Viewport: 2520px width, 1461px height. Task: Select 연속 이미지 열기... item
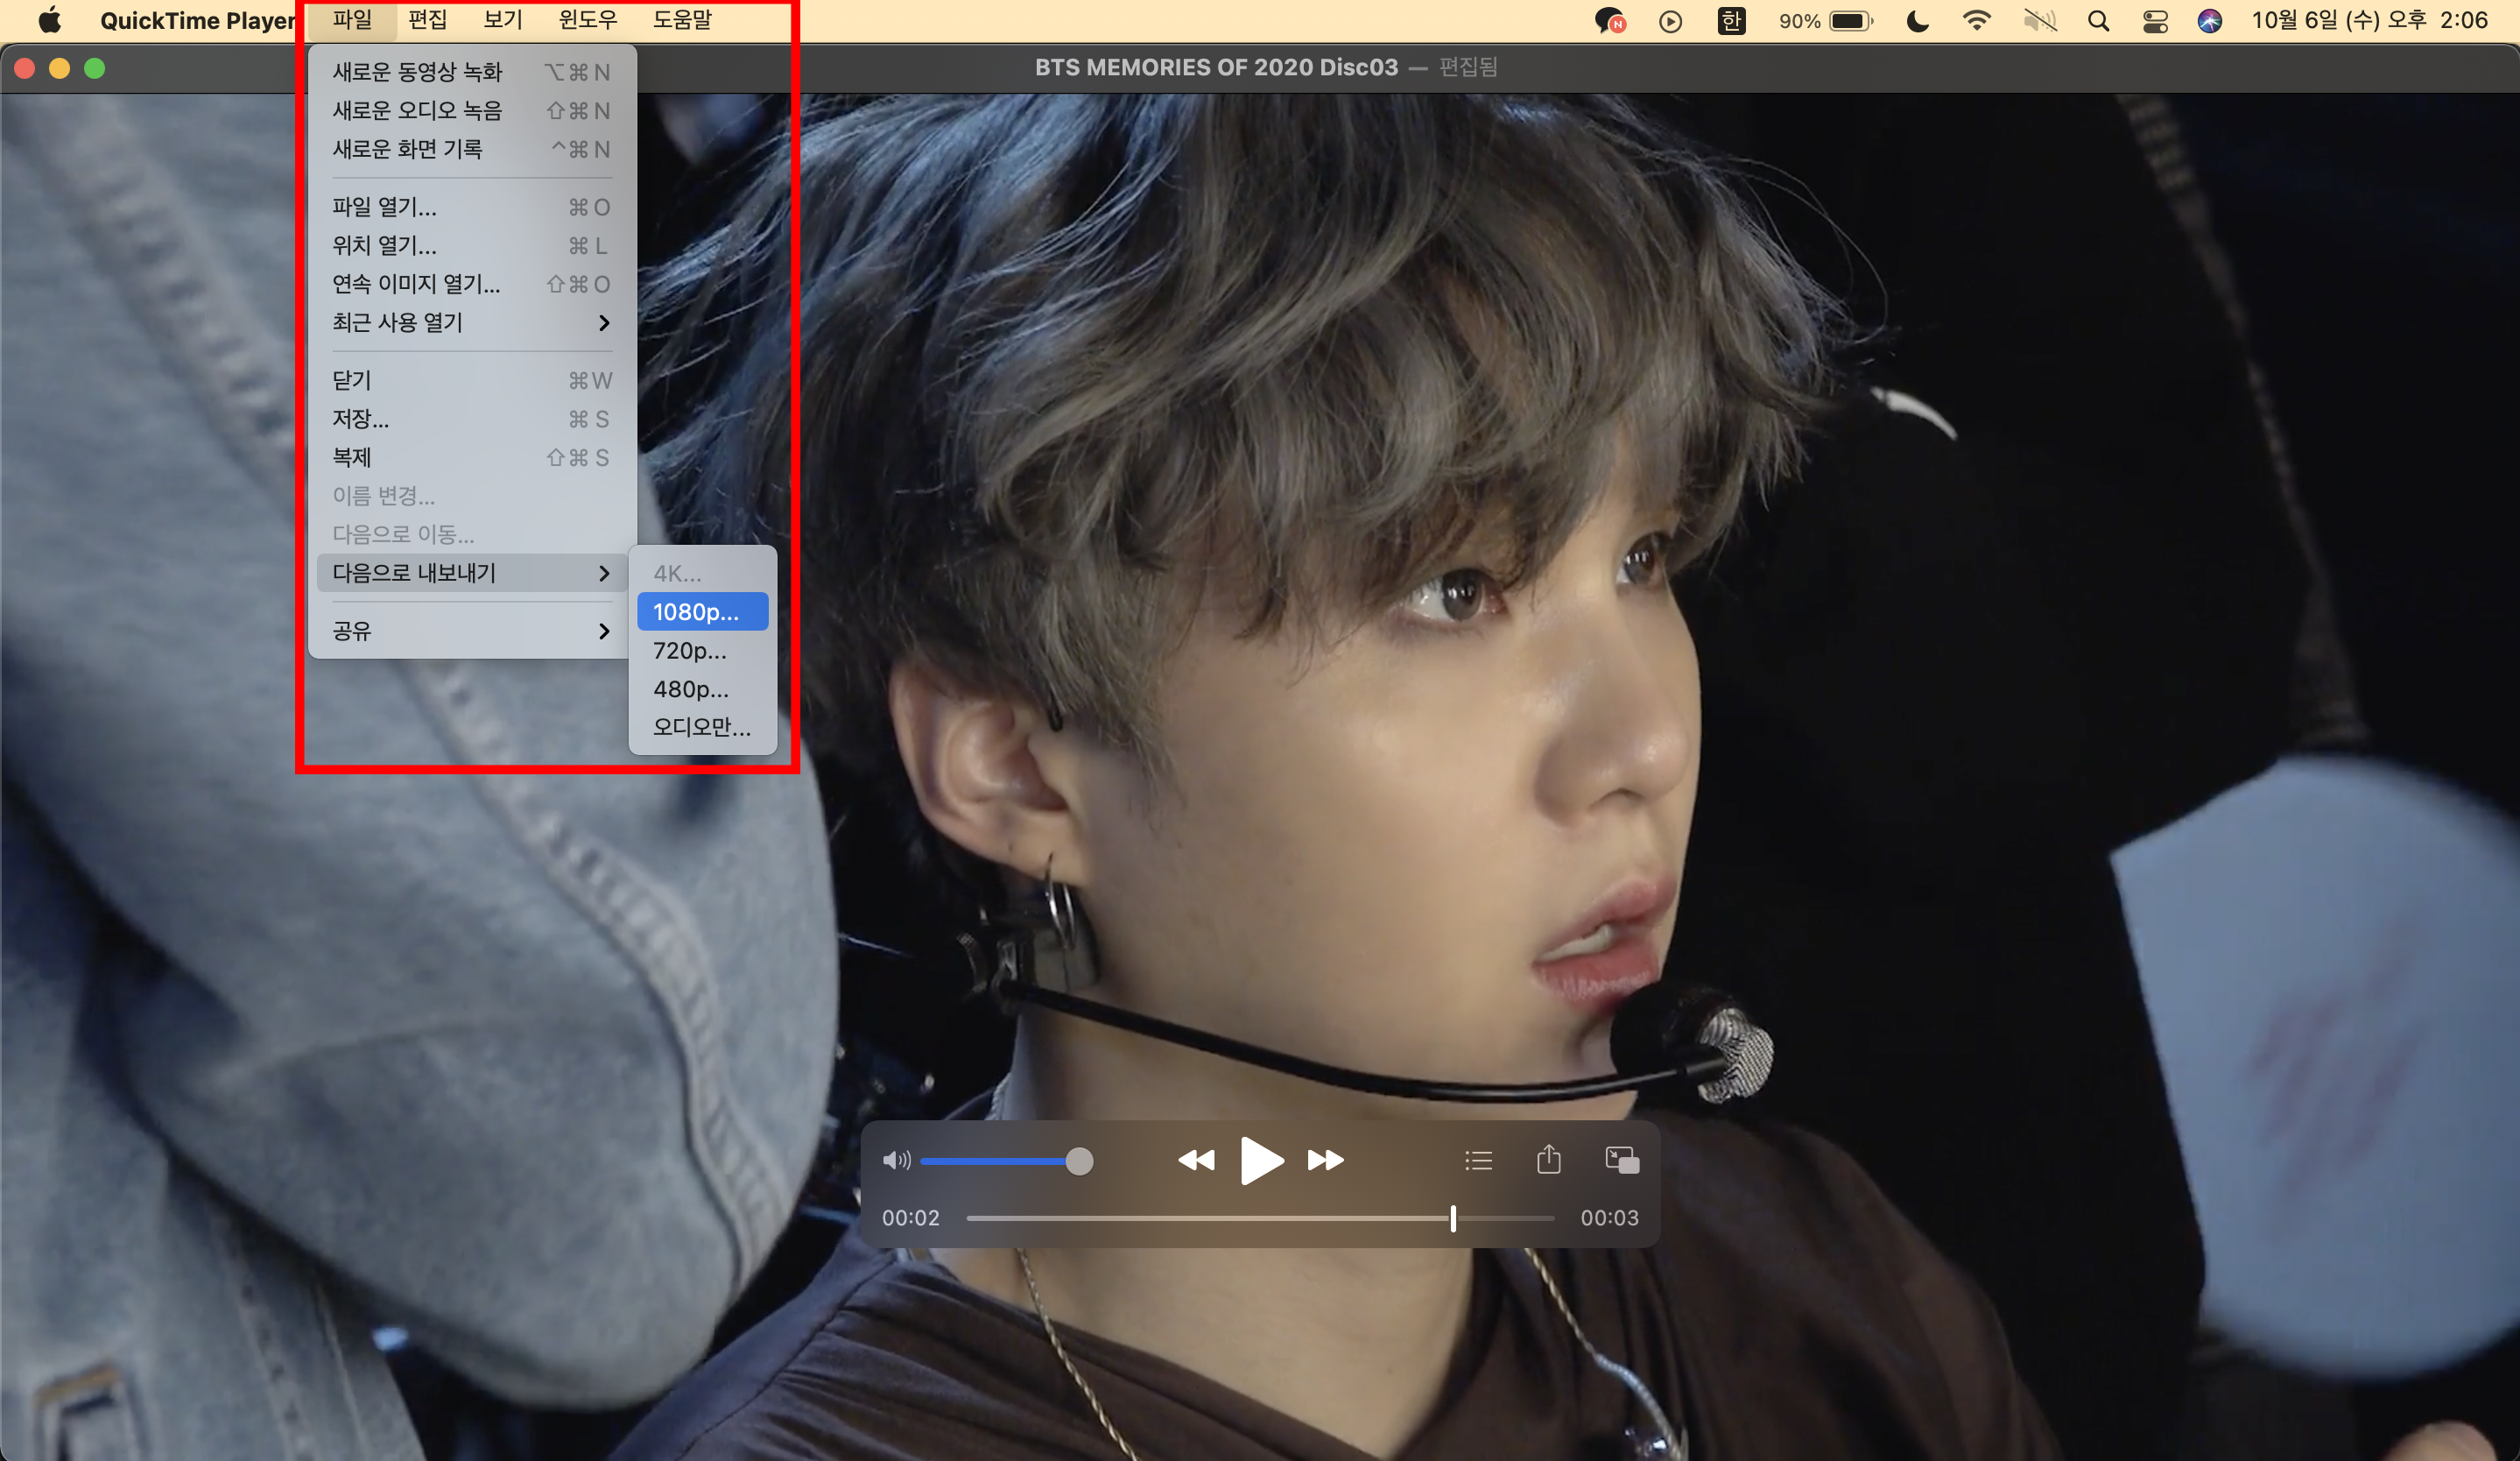click(472, 284)
